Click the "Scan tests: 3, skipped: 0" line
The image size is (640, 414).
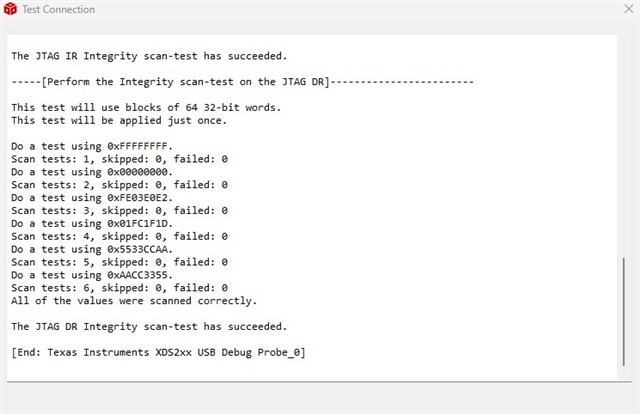click(119, 211)
